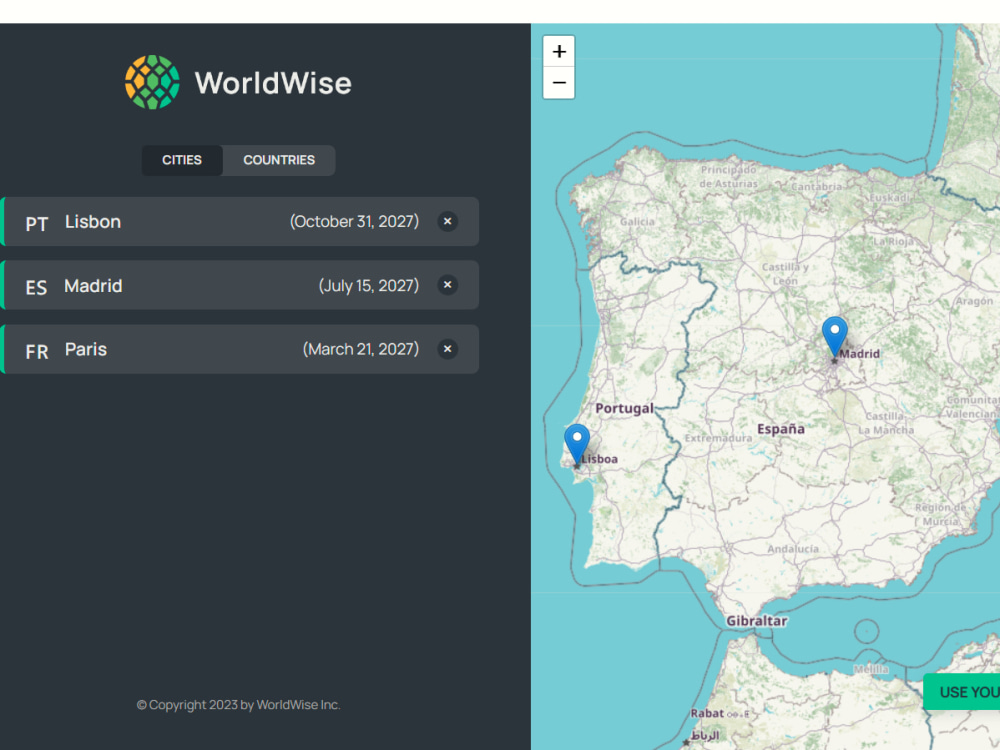Click the Región de Murcia map label
This screenshot has width=1000, height=750.
(941, 514)
